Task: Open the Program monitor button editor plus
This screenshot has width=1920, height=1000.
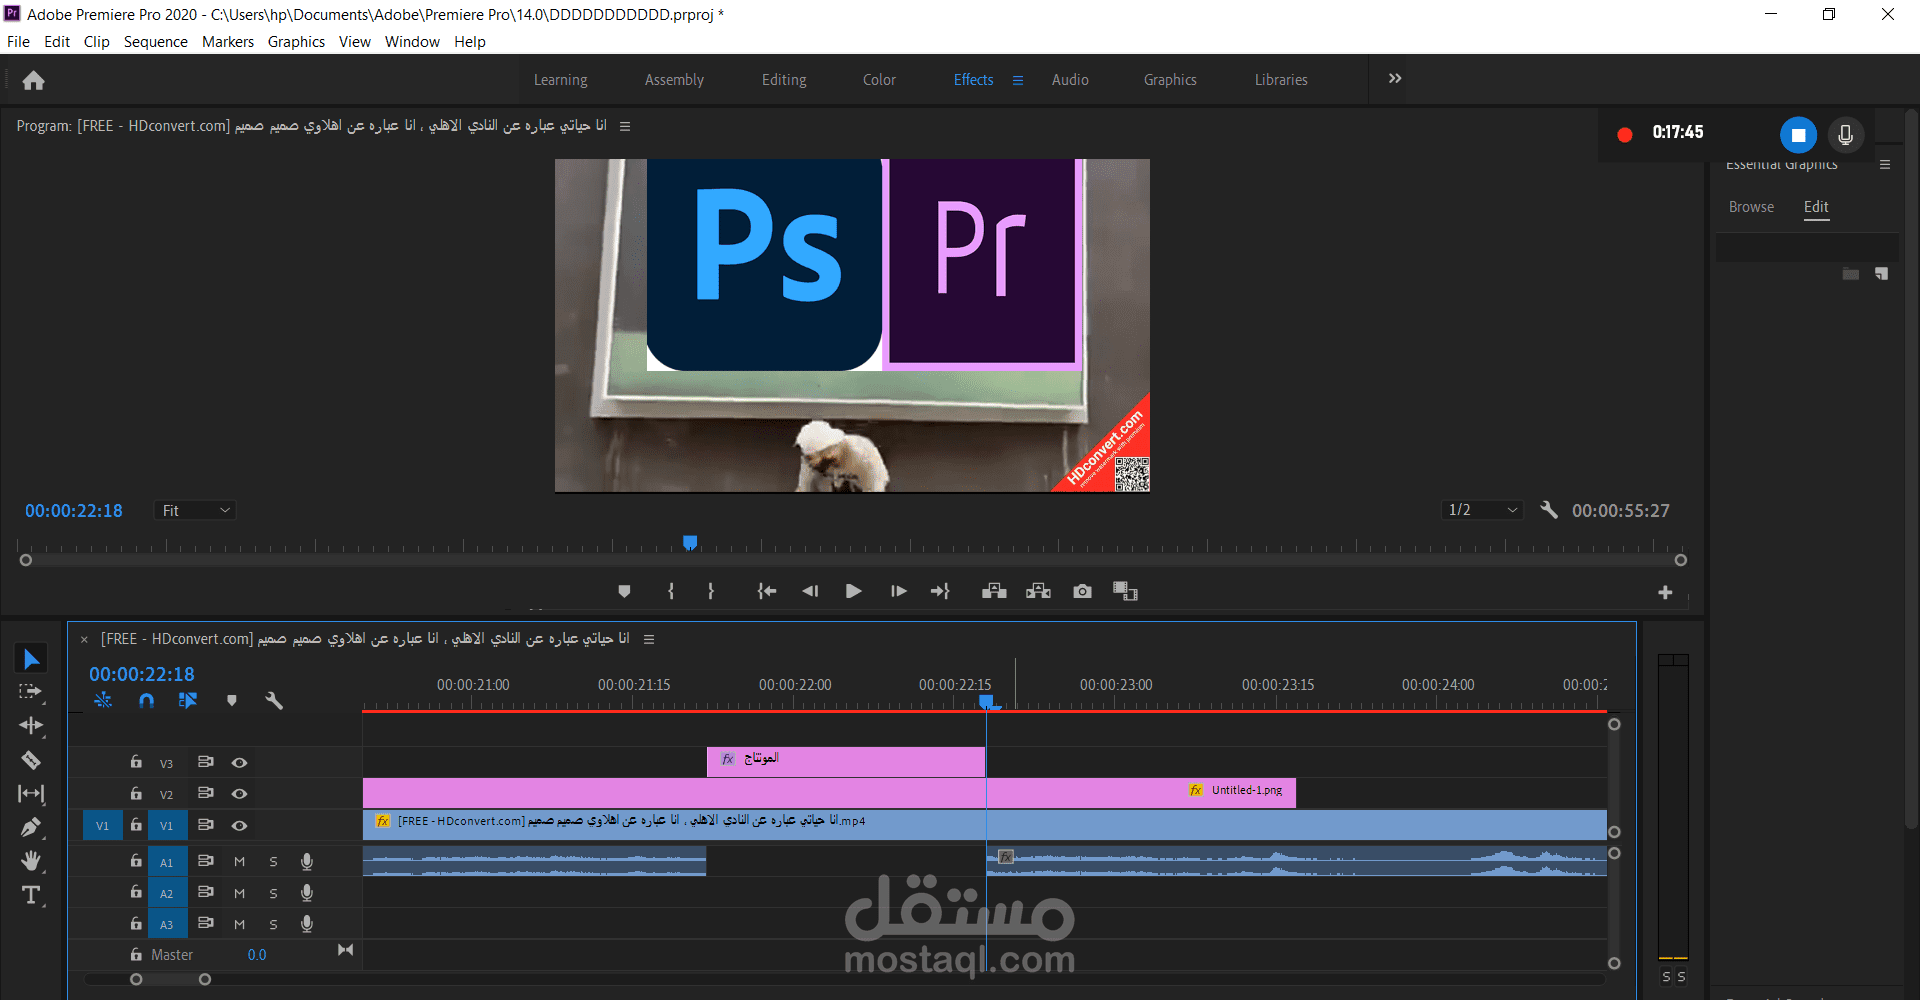Action: pos(1665,593)
